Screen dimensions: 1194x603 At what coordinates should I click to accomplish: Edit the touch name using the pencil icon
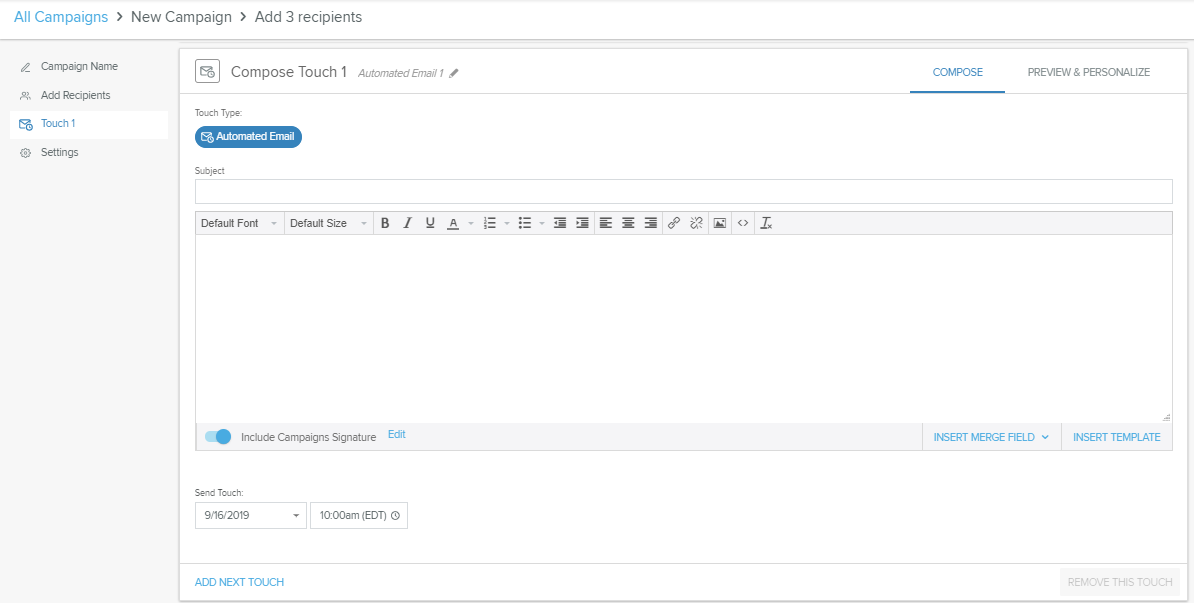pyautogui.click(x=454, y=73)
